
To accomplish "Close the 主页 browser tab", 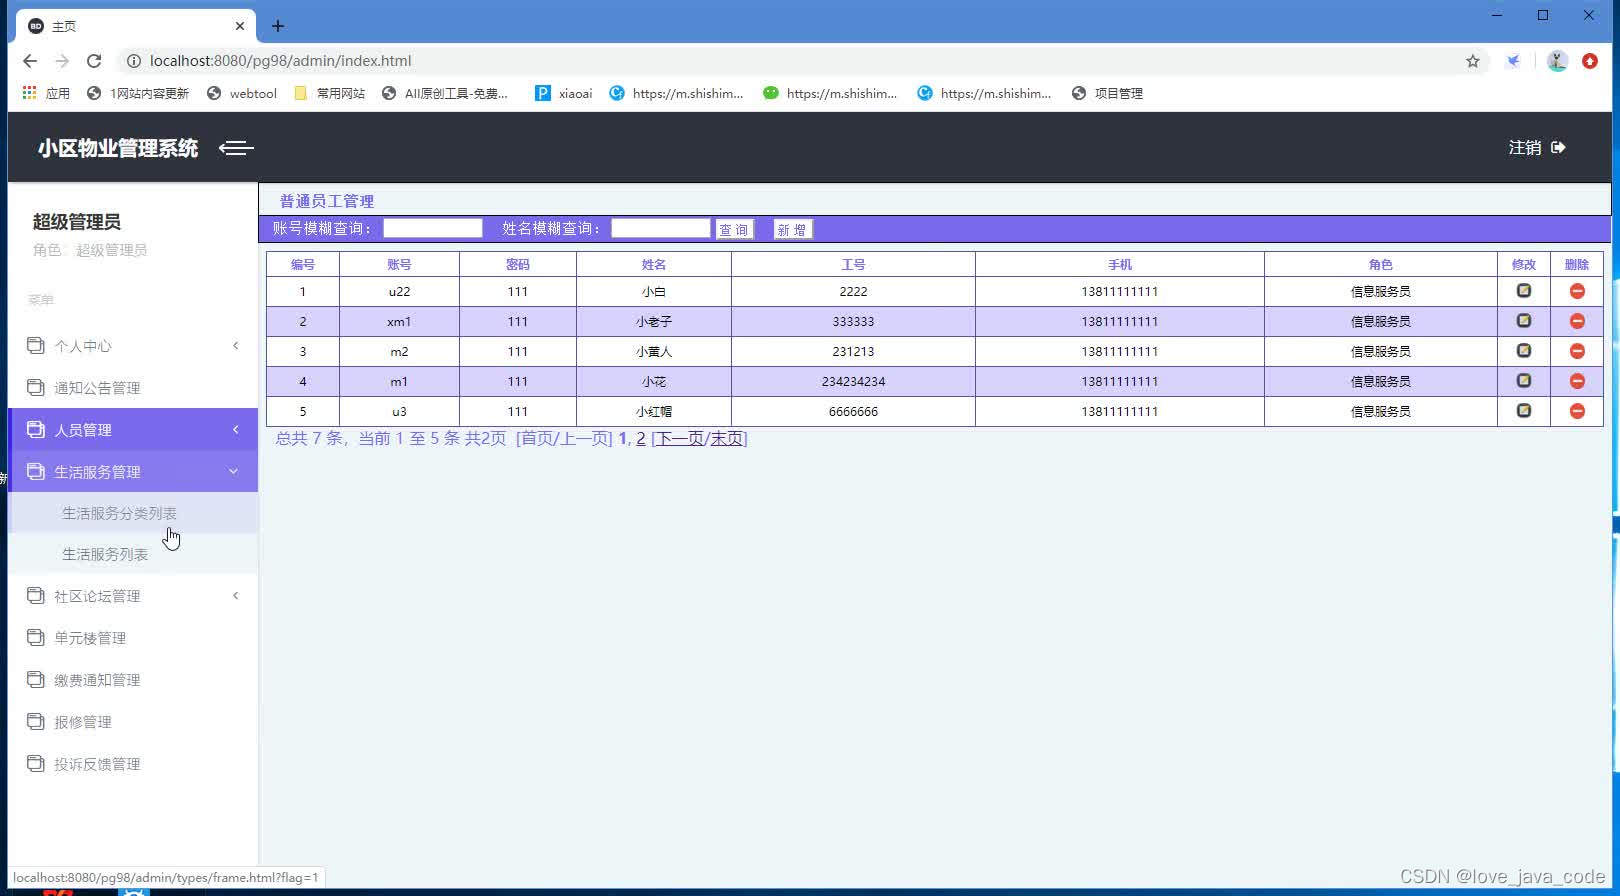I will [240, 26].
